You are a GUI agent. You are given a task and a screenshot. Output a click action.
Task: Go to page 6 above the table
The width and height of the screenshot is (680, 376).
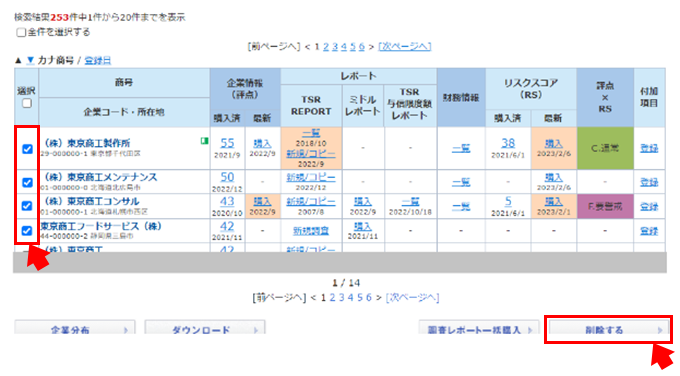click(361, 46)
